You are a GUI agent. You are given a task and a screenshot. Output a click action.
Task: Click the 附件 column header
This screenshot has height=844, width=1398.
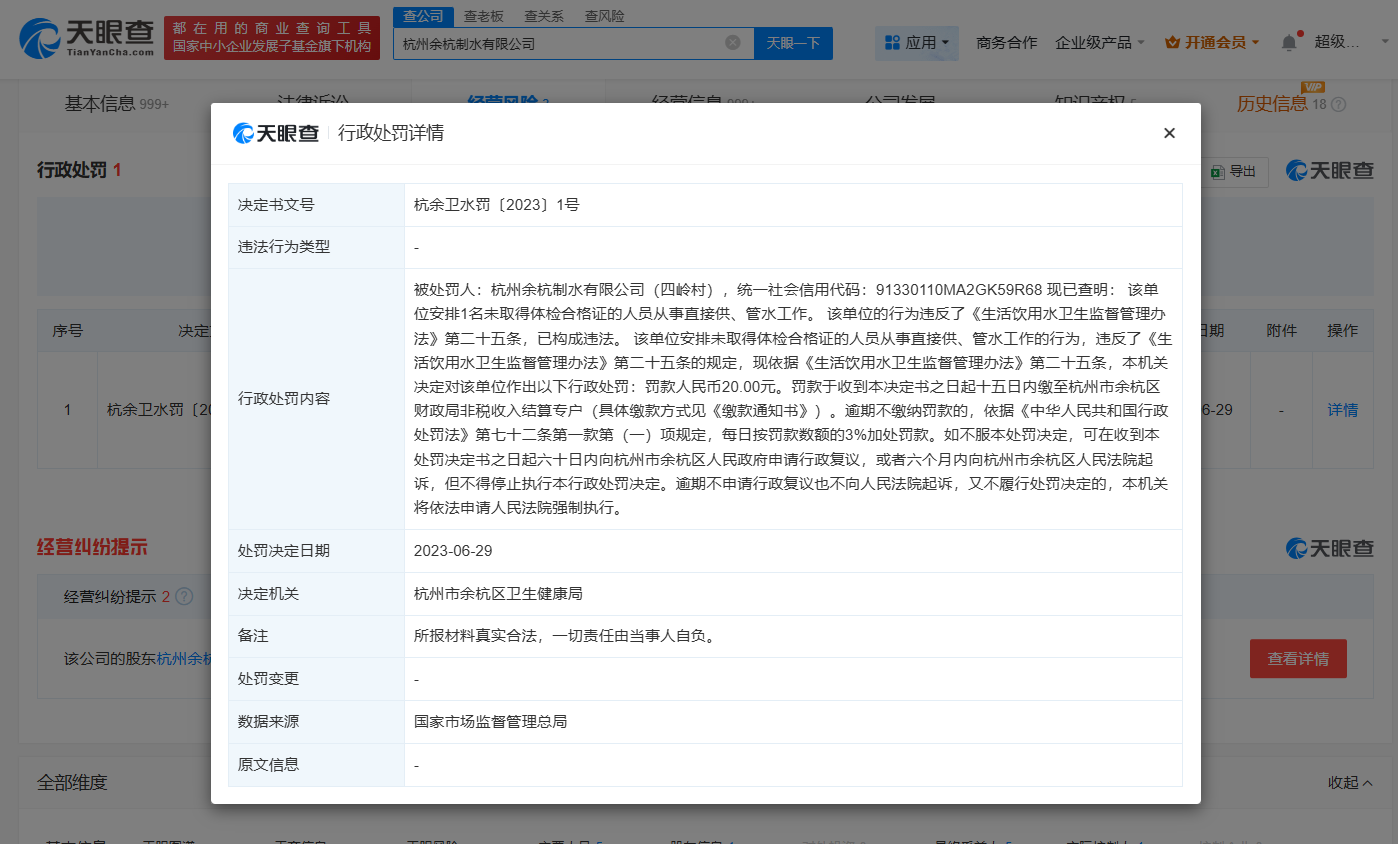pos(1281,331)
